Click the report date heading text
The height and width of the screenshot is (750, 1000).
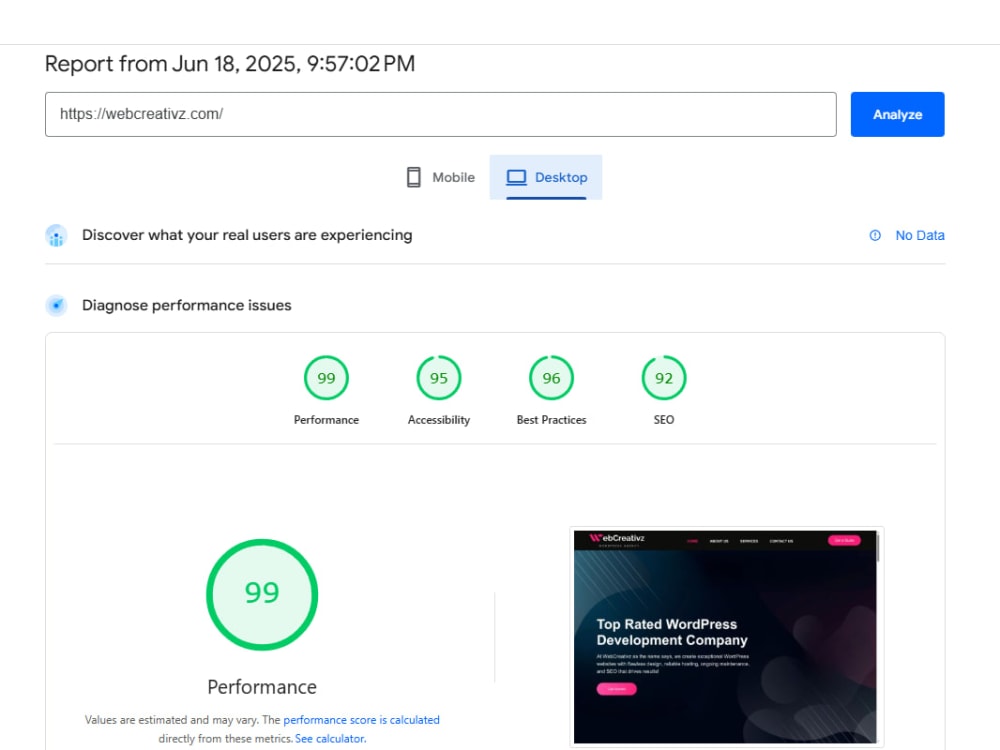click(230, 64)
